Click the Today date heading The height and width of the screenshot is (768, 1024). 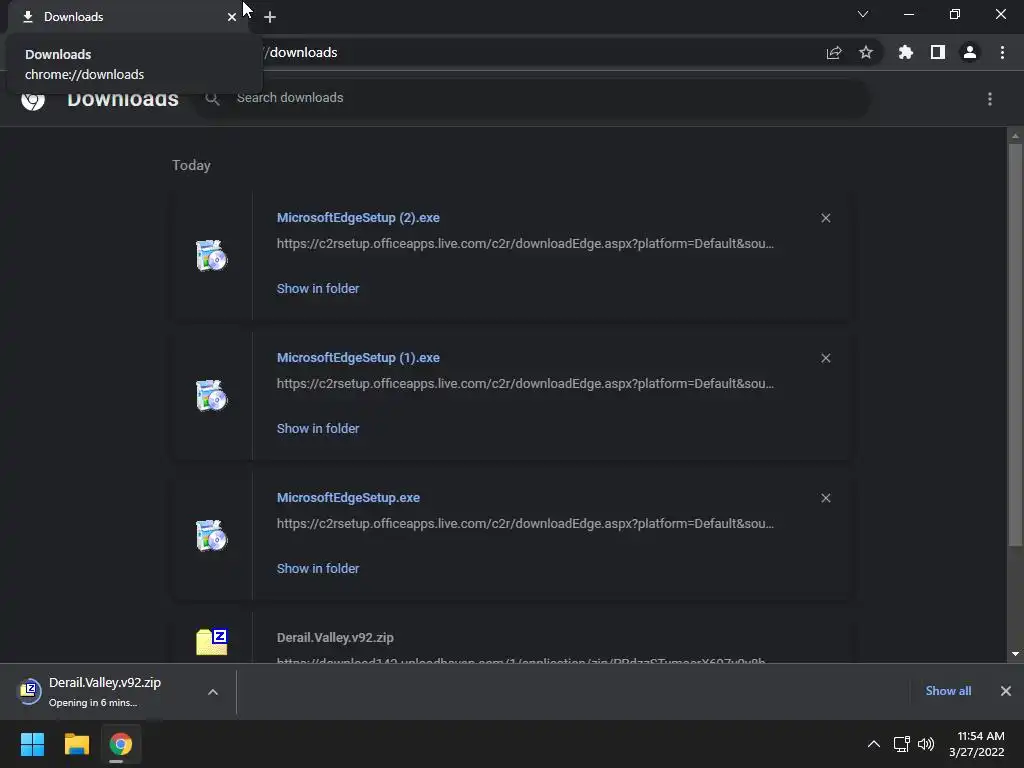(191, 165)
